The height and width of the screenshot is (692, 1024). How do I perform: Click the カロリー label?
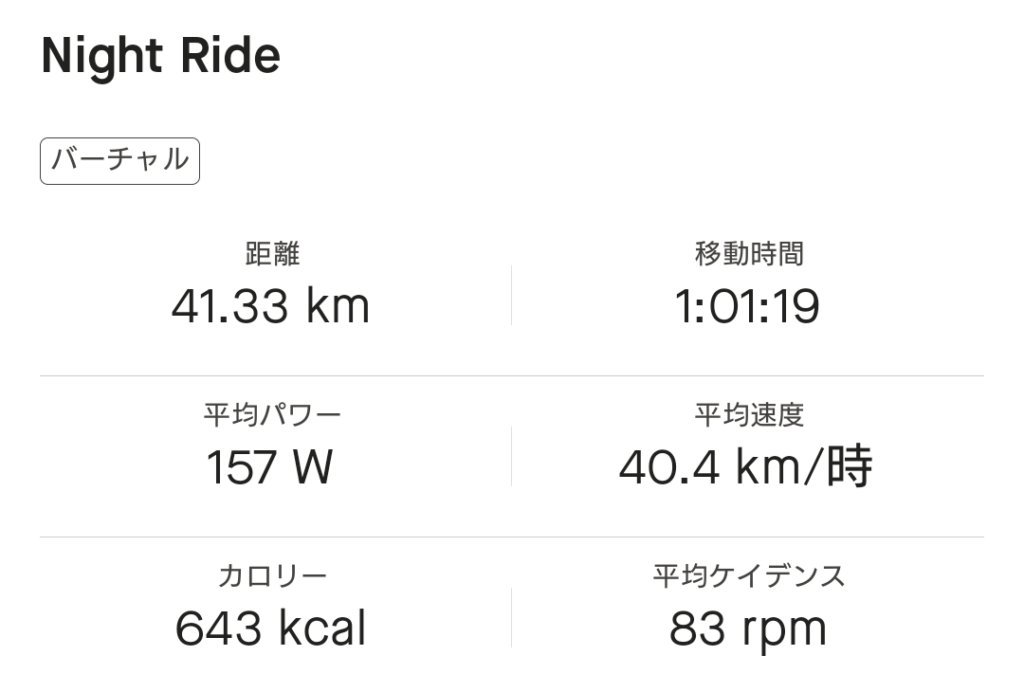[272, 576]
